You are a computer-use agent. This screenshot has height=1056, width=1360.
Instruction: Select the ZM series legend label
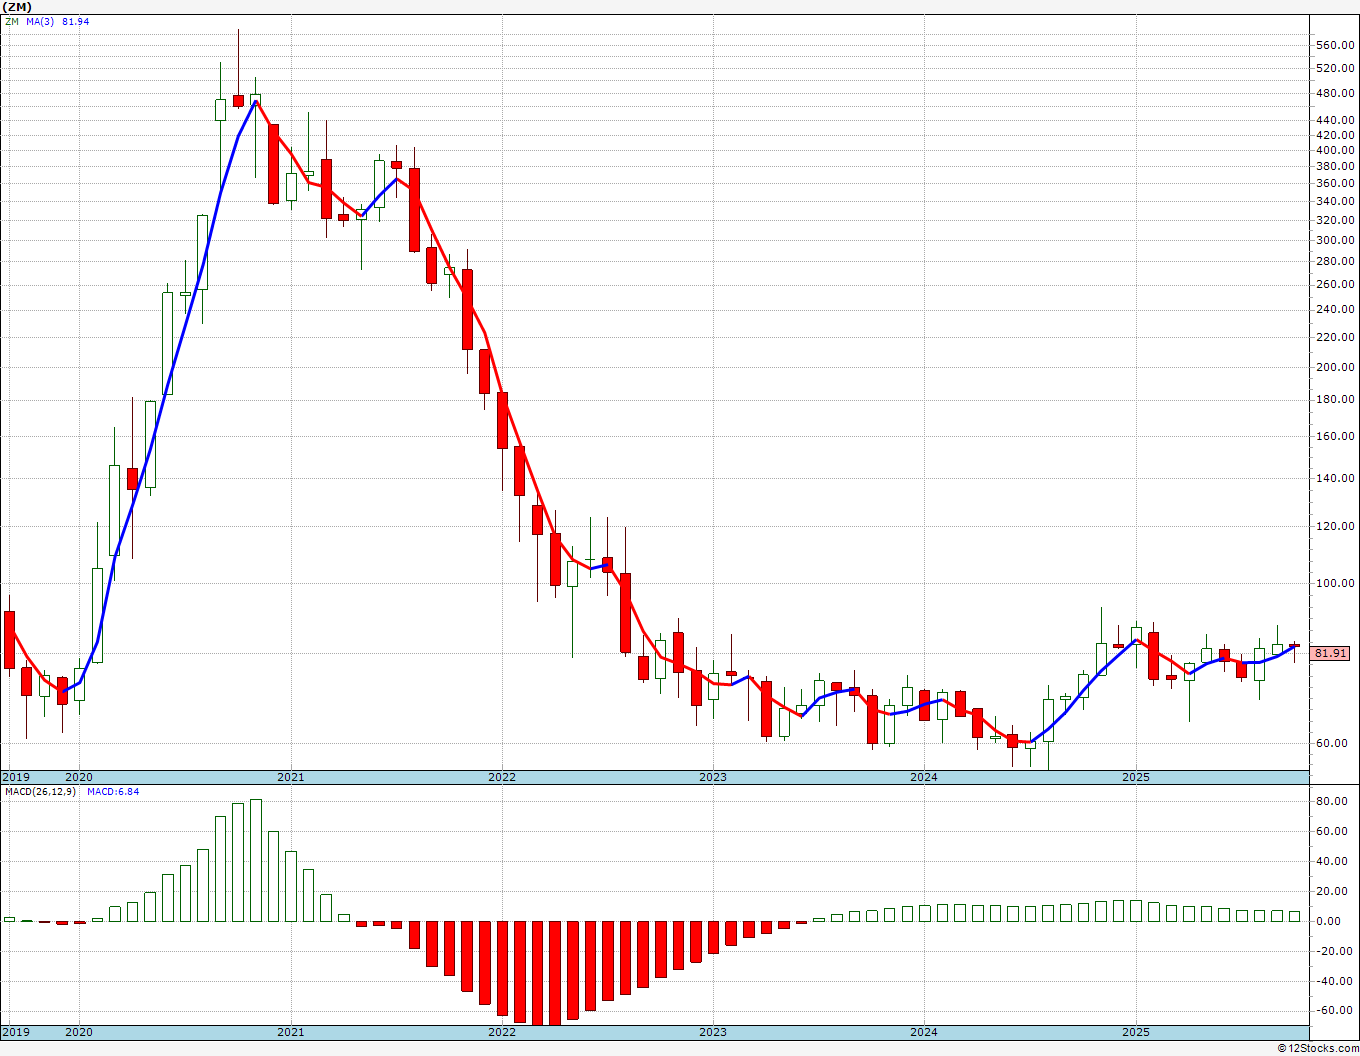12,21
